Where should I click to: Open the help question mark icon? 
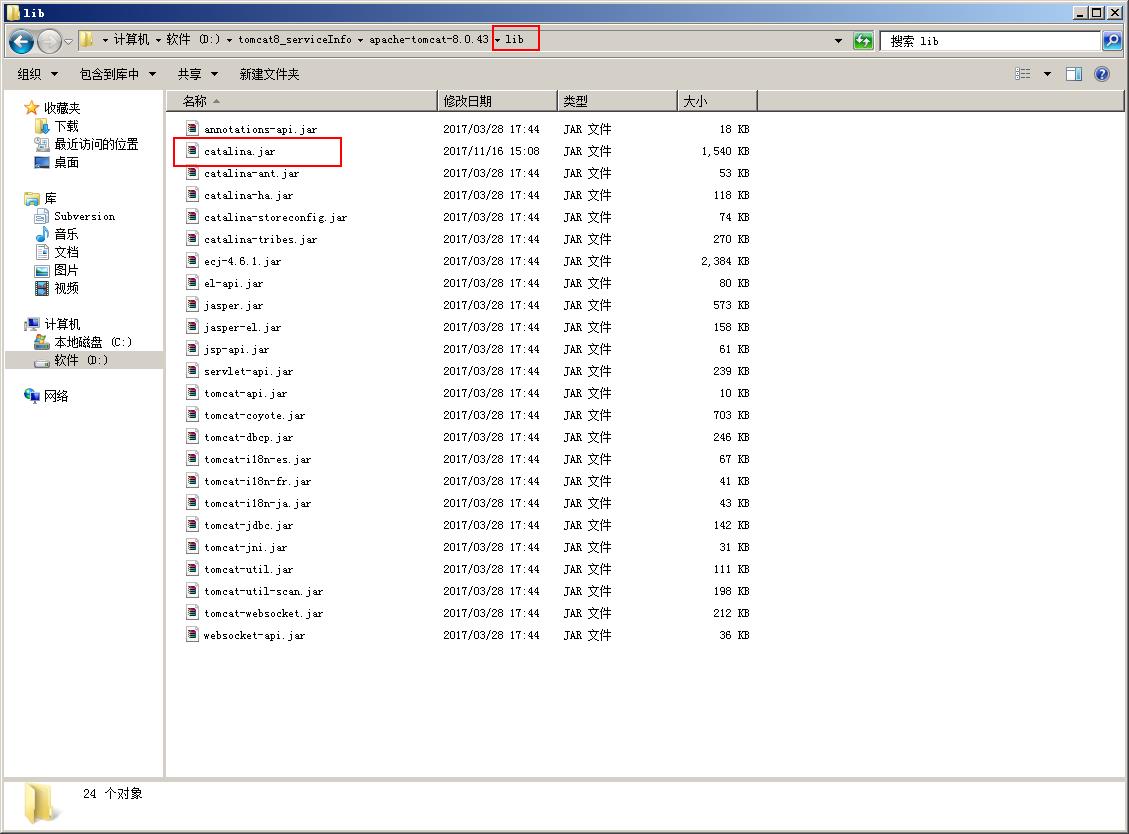[x=1102, y=74]
